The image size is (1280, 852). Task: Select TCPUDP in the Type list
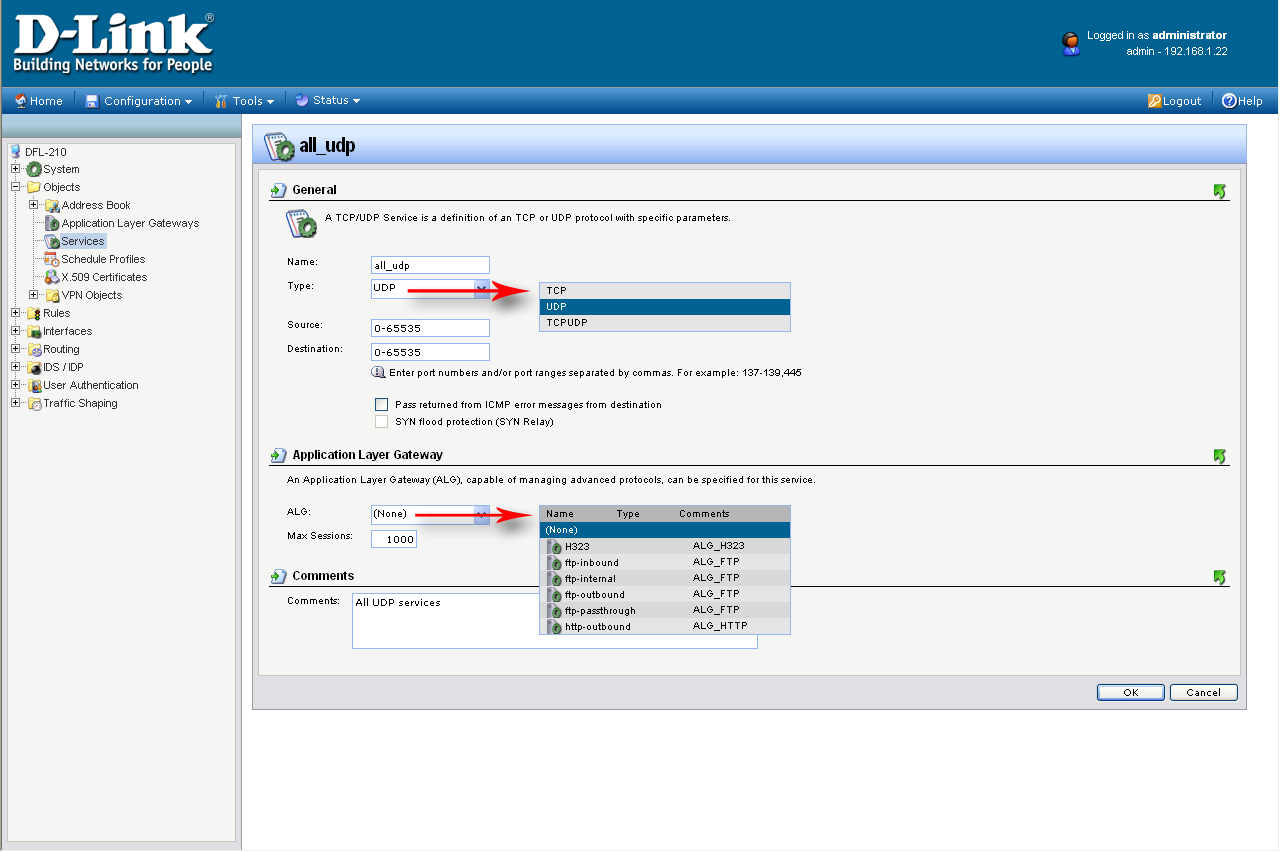(665, 323)
